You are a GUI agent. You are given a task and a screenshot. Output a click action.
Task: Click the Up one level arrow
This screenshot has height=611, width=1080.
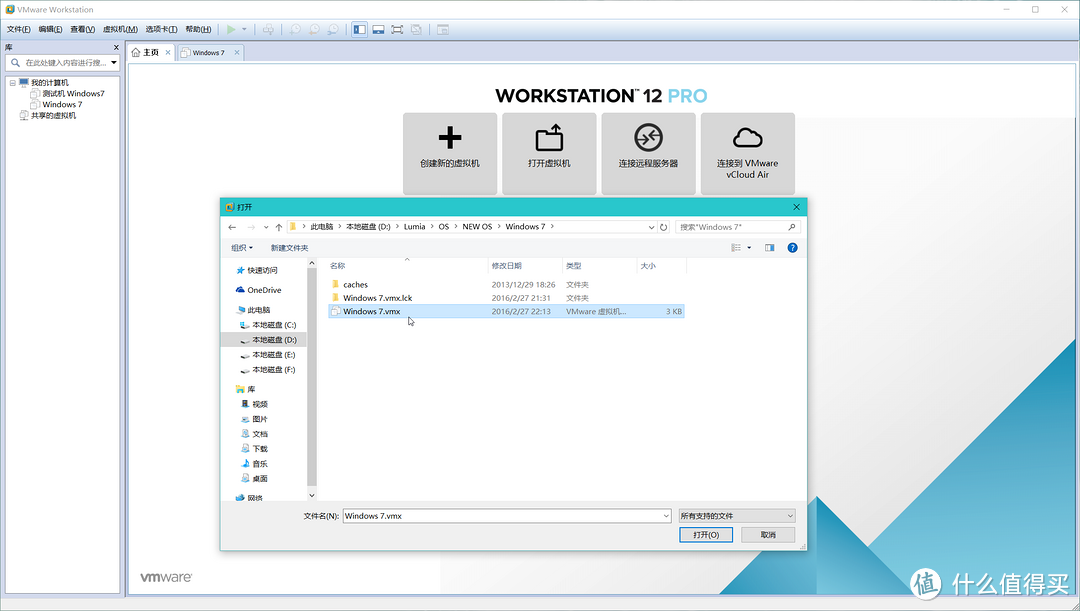click(x=279, y=227)
